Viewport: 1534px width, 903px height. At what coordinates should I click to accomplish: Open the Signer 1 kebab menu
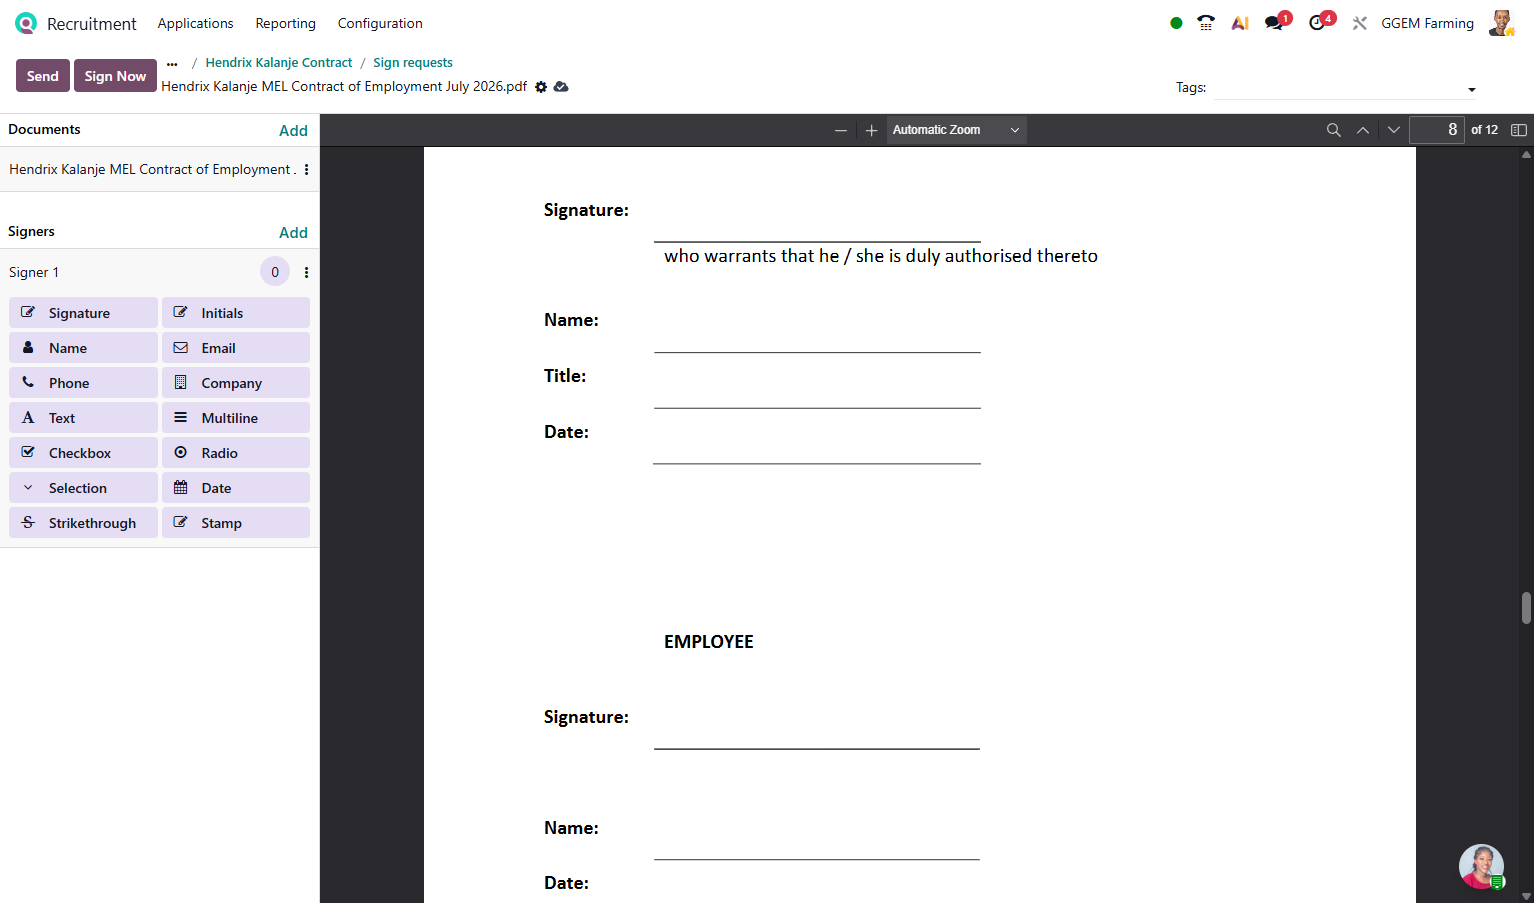306,272
